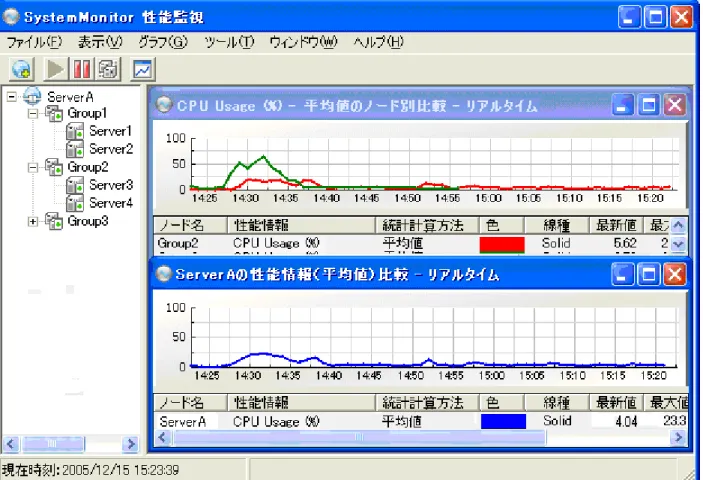Open the グラフ(G) menu
The height and width of the screenshot is (480, 703).
tap(162, 42)
